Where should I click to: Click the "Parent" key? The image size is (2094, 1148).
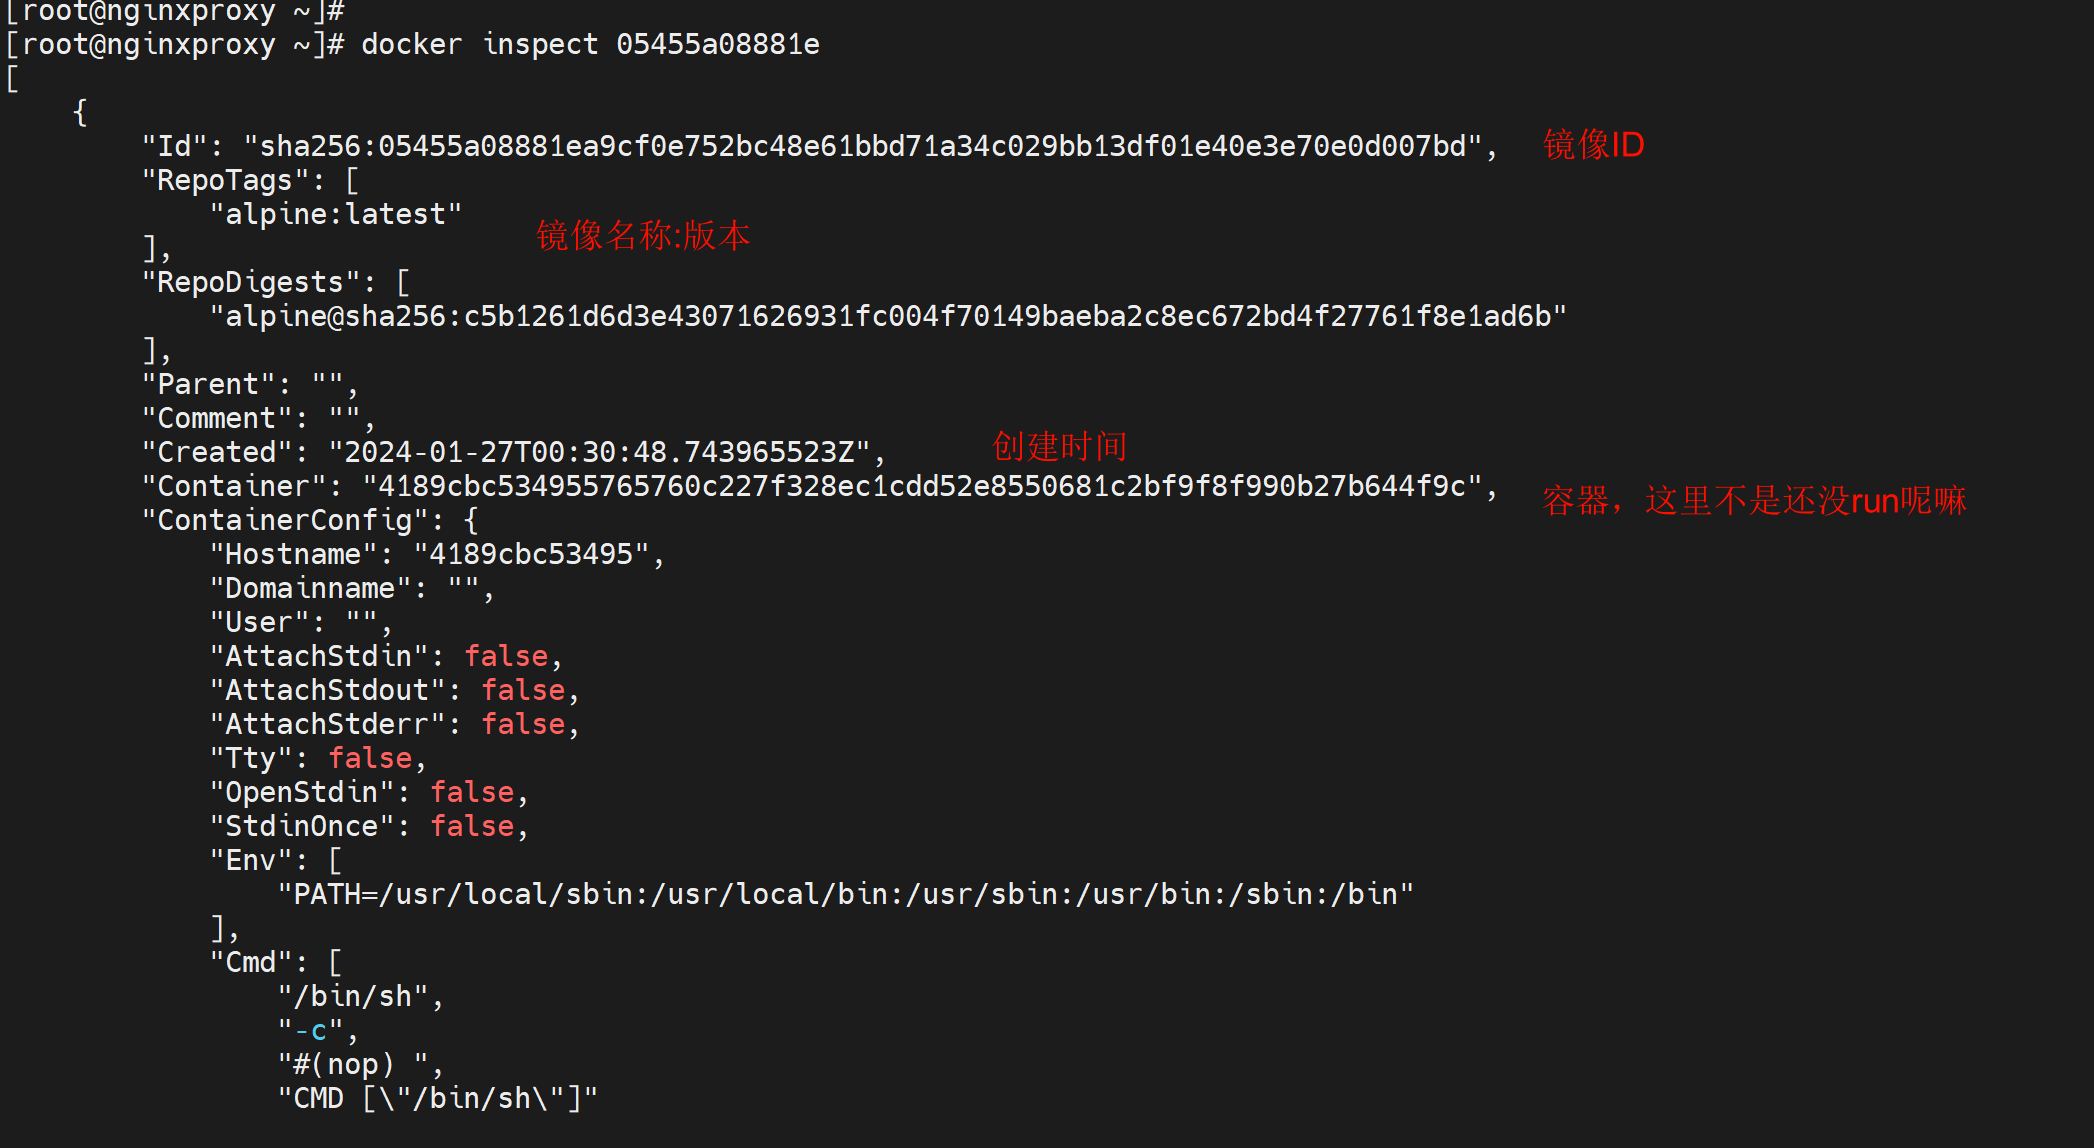[x=208, y=385]
